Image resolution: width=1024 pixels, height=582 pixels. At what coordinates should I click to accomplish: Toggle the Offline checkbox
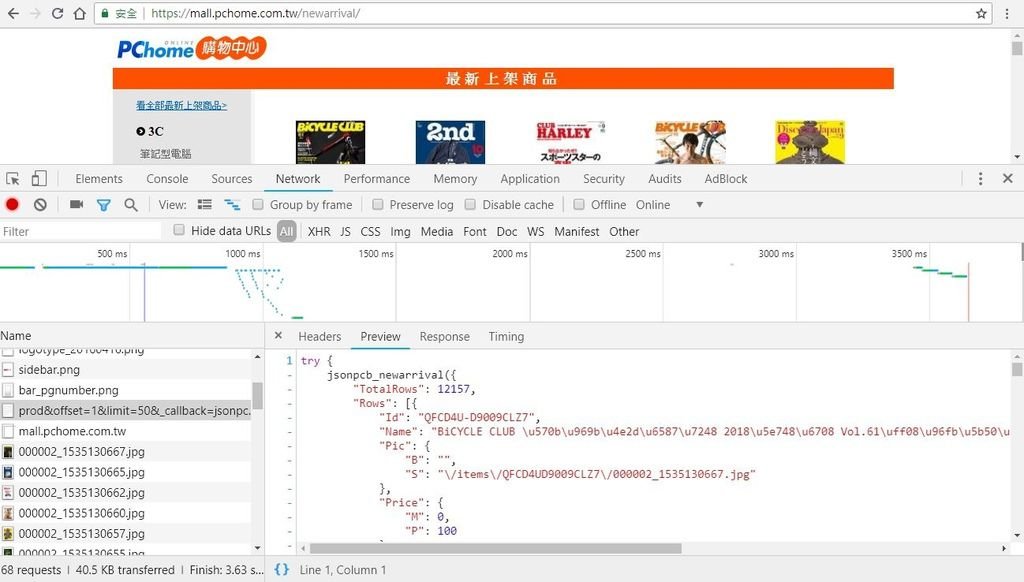(x=579, y=204)
